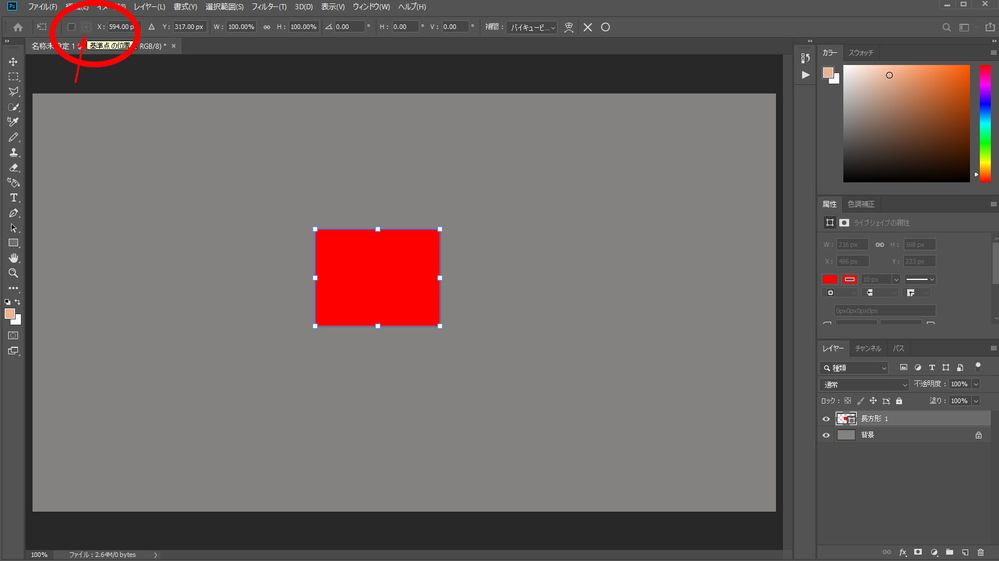Select the Pen tool

[13, 213]
